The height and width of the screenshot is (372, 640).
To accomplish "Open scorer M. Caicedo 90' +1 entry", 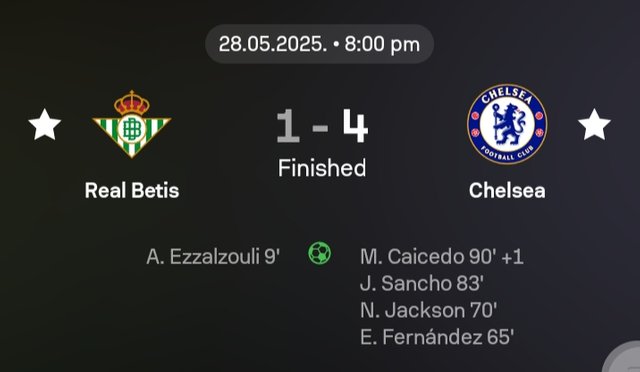I will [x=442, y=257].
